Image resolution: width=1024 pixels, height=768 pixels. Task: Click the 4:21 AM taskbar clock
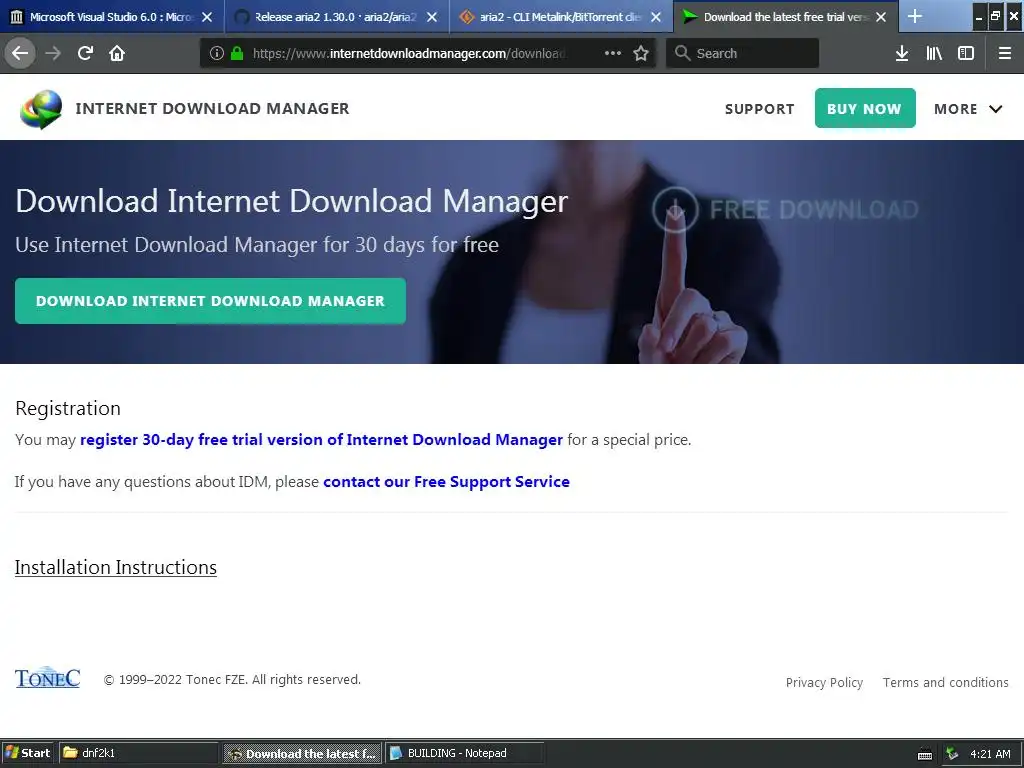click(x=990, y=754)
